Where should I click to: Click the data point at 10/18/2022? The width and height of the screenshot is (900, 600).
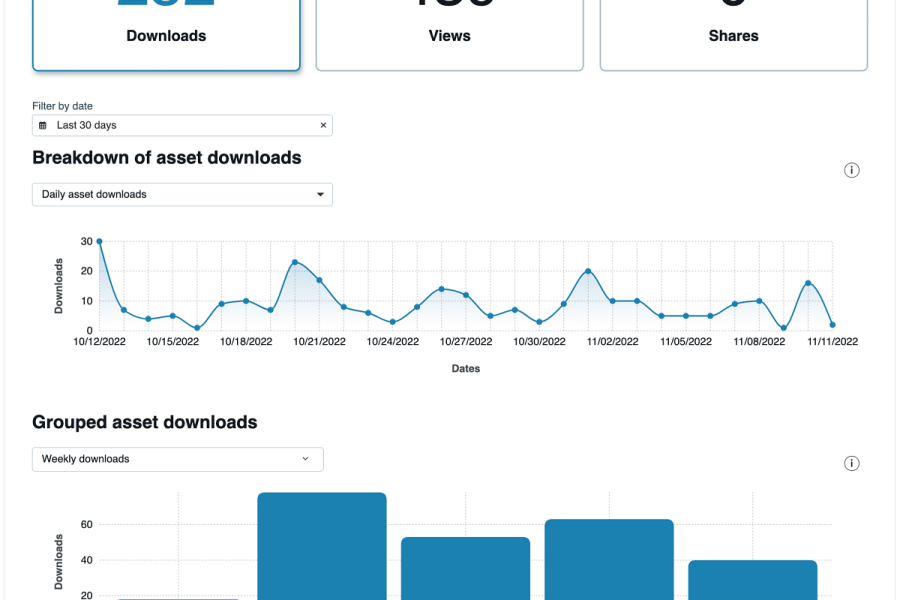[246, 301]
